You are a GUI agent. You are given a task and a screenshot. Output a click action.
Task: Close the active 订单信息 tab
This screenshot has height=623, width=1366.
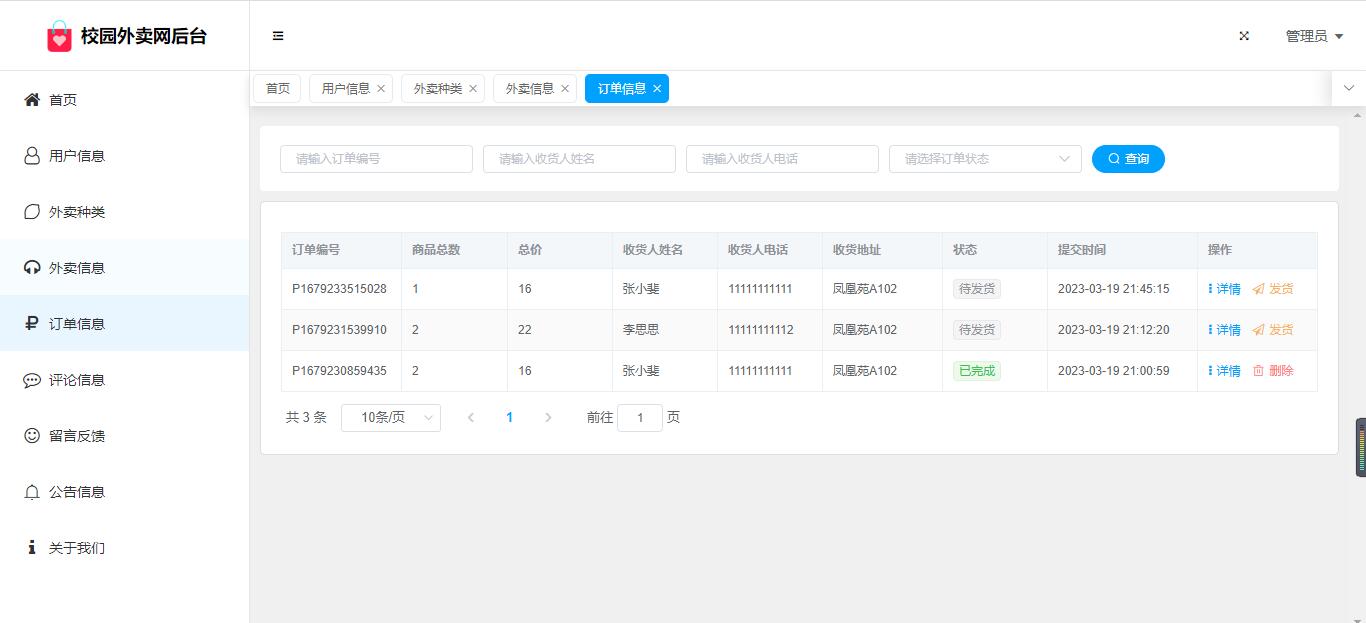(x=657, y=89)
